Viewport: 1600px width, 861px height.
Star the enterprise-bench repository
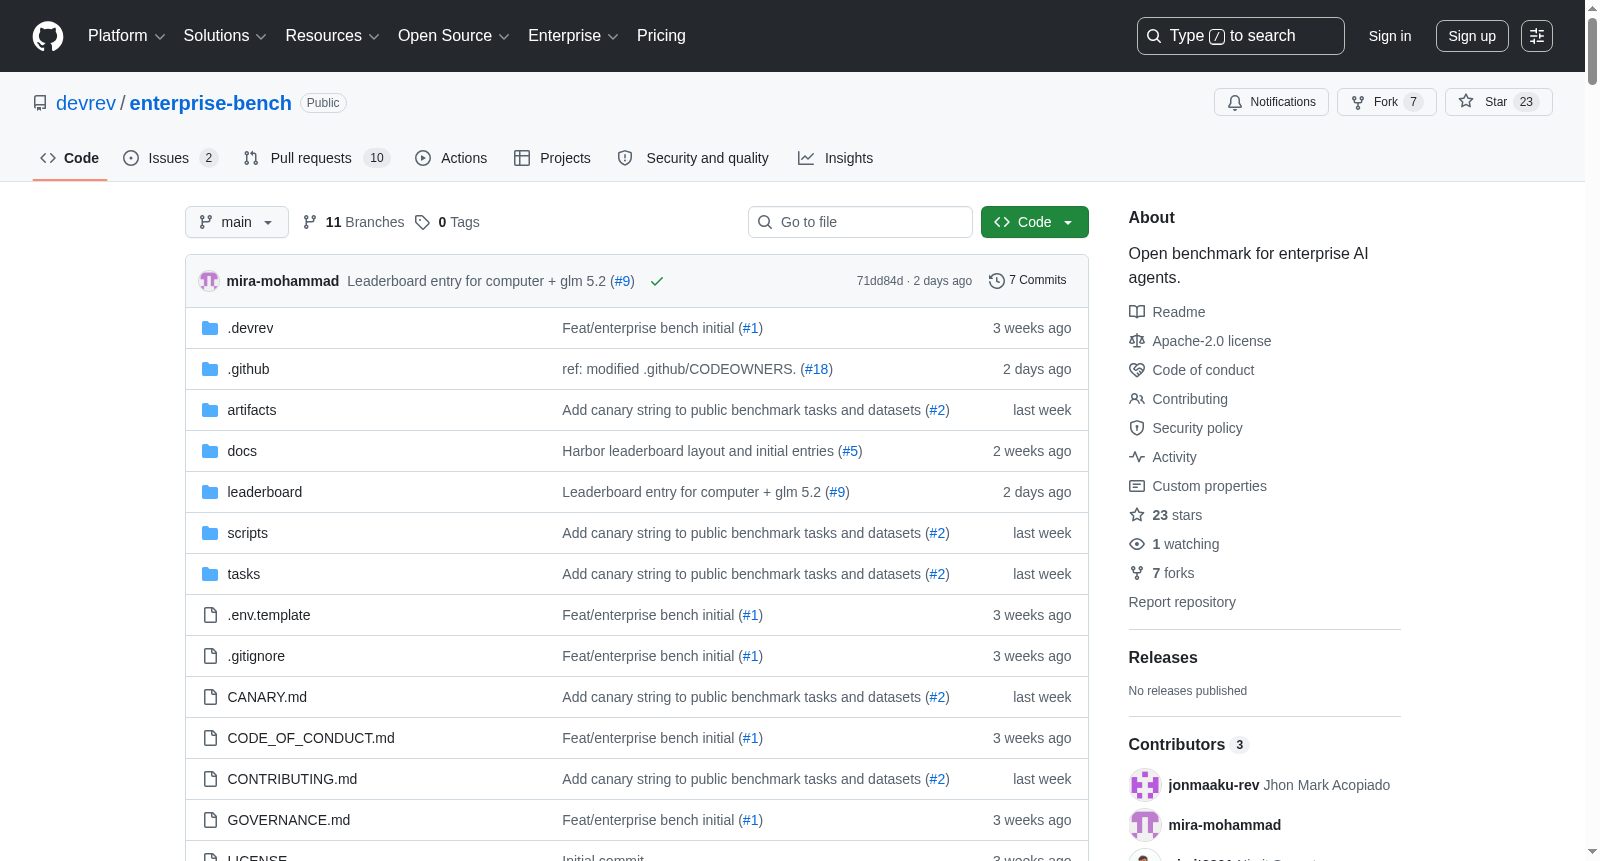coord(1498,102)
